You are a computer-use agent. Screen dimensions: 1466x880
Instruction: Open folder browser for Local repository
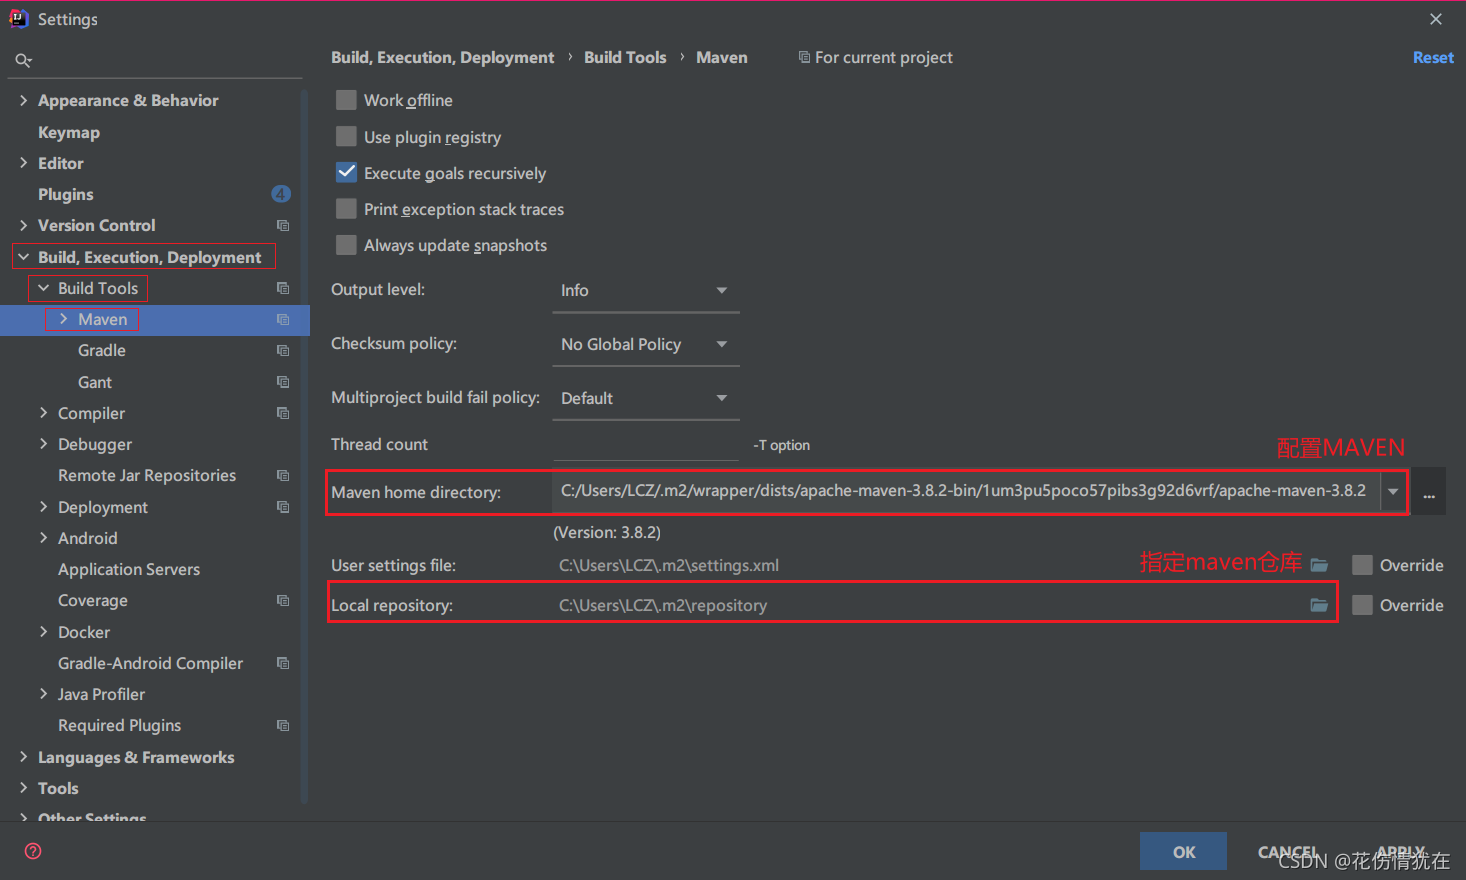click(1319, 605)
